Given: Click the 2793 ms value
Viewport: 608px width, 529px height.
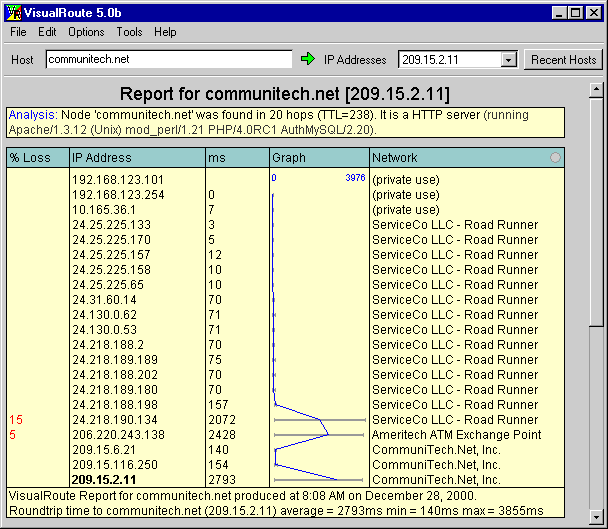Looking at the screenshot, I should 222,480.
